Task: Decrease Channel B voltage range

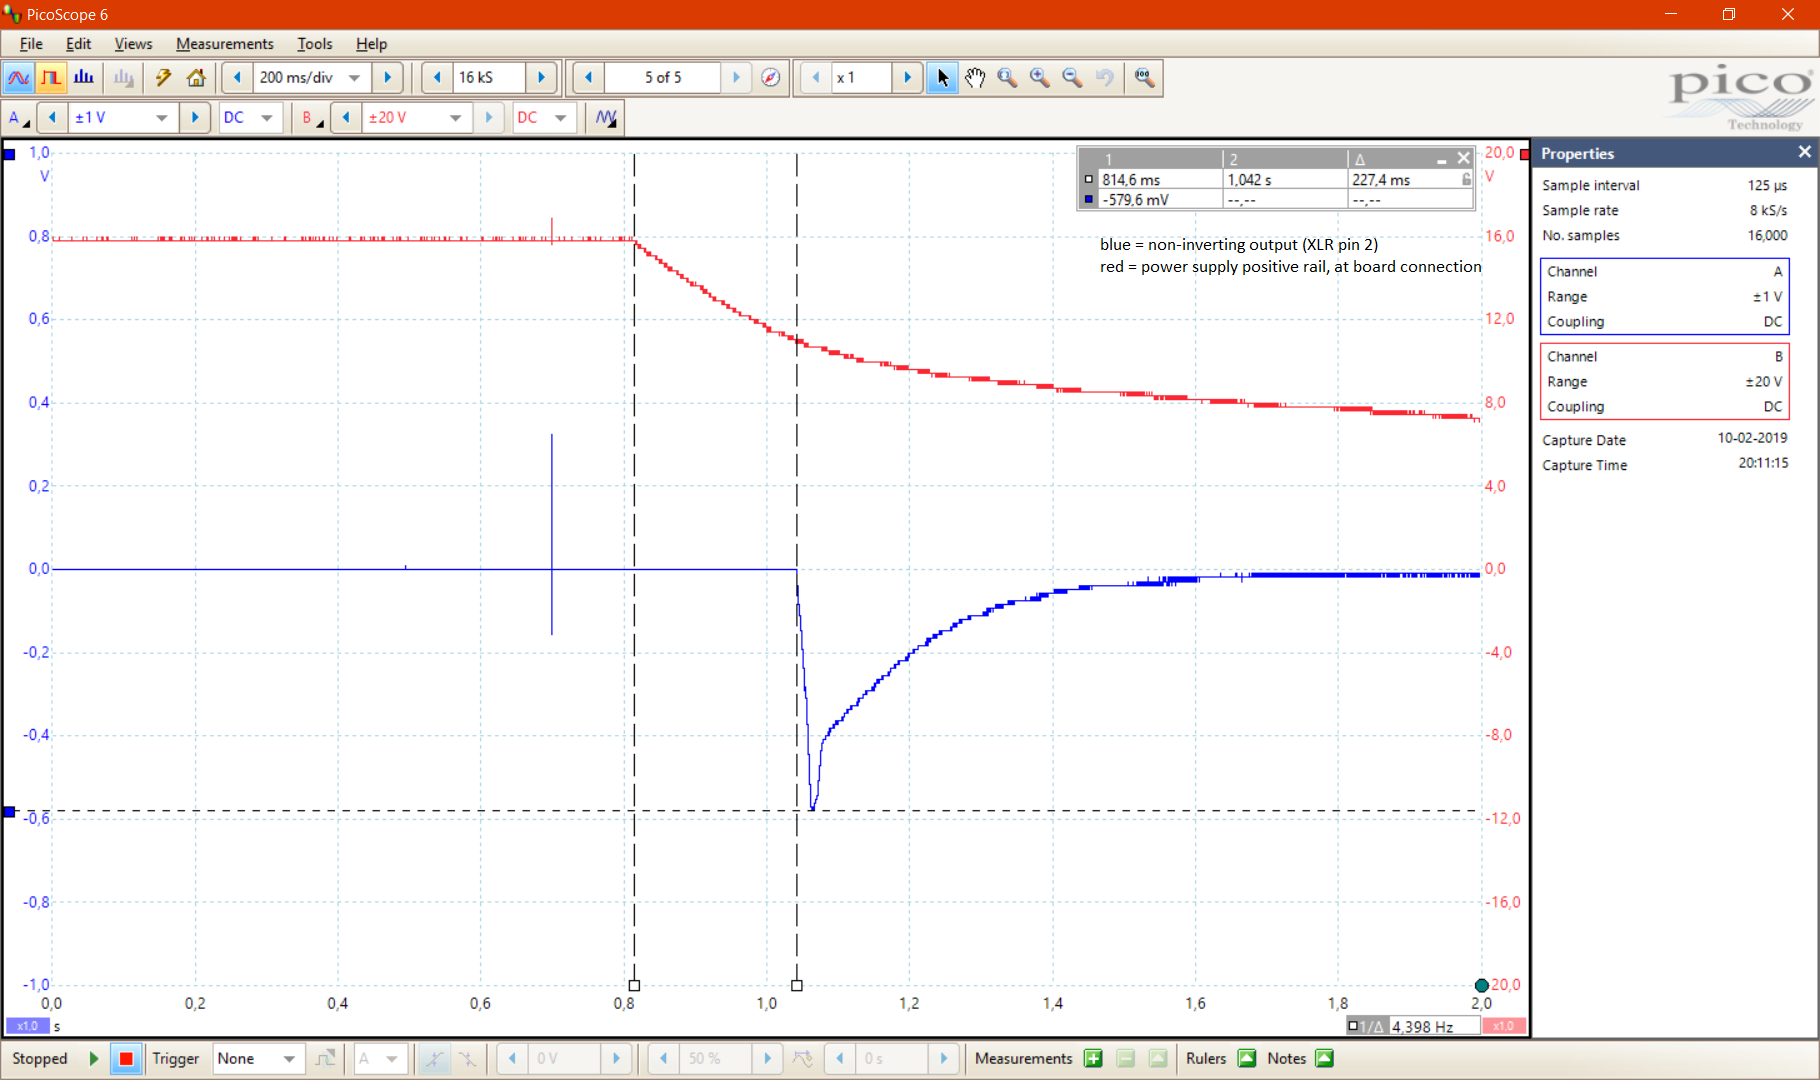Action: click(x=346, y=117)
